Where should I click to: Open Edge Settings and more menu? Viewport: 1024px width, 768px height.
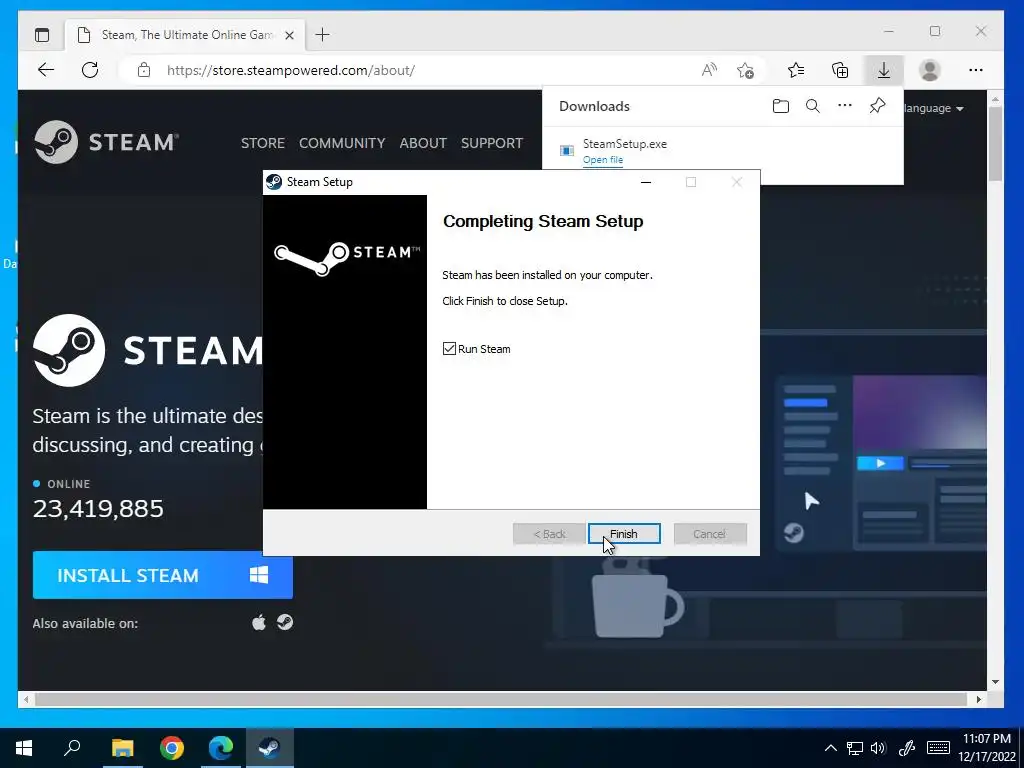click(976, 70)
